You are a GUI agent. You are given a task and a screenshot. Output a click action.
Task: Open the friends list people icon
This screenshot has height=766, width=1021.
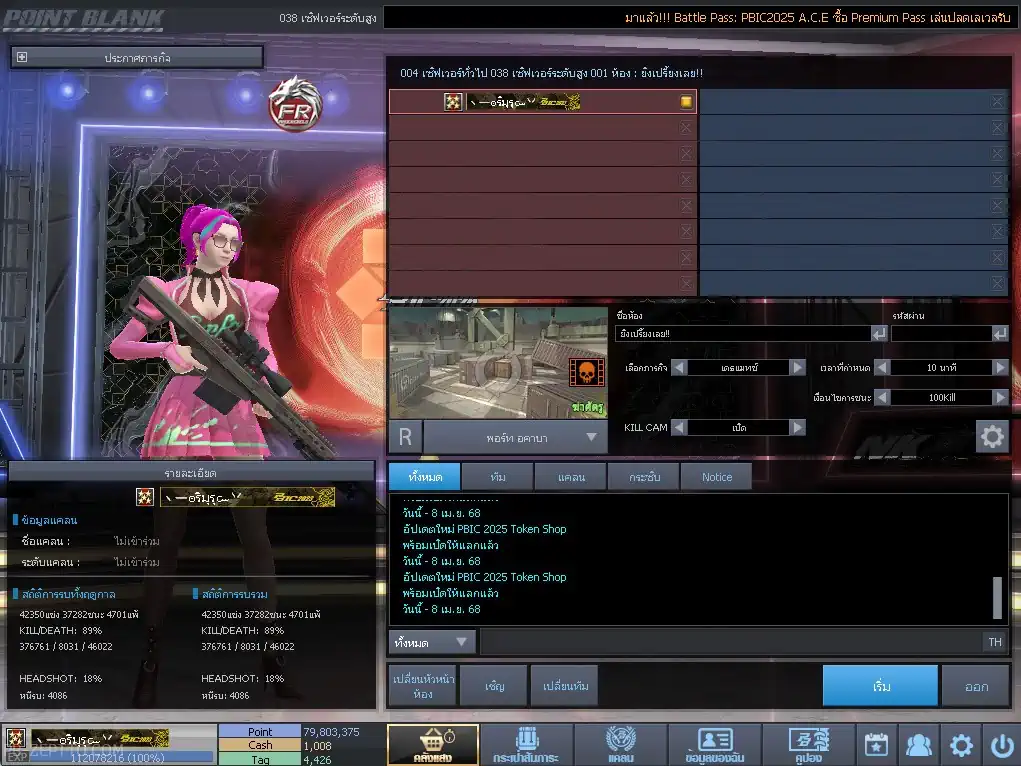click(x=918, y=745)
